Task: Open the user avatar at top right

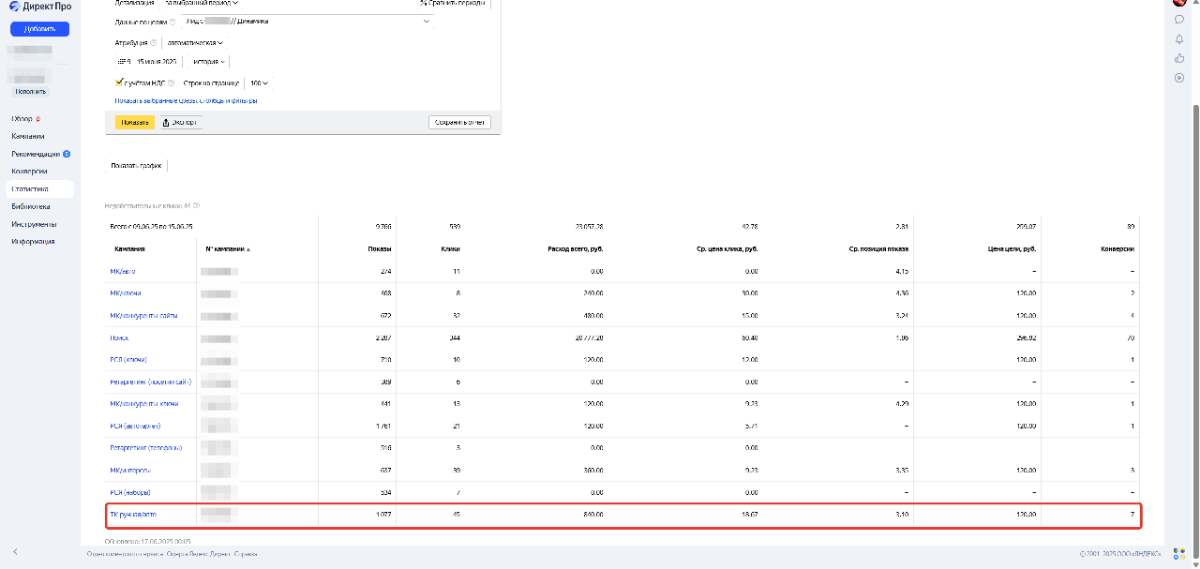Action: pyautogui.click(x=1179, y=2)
